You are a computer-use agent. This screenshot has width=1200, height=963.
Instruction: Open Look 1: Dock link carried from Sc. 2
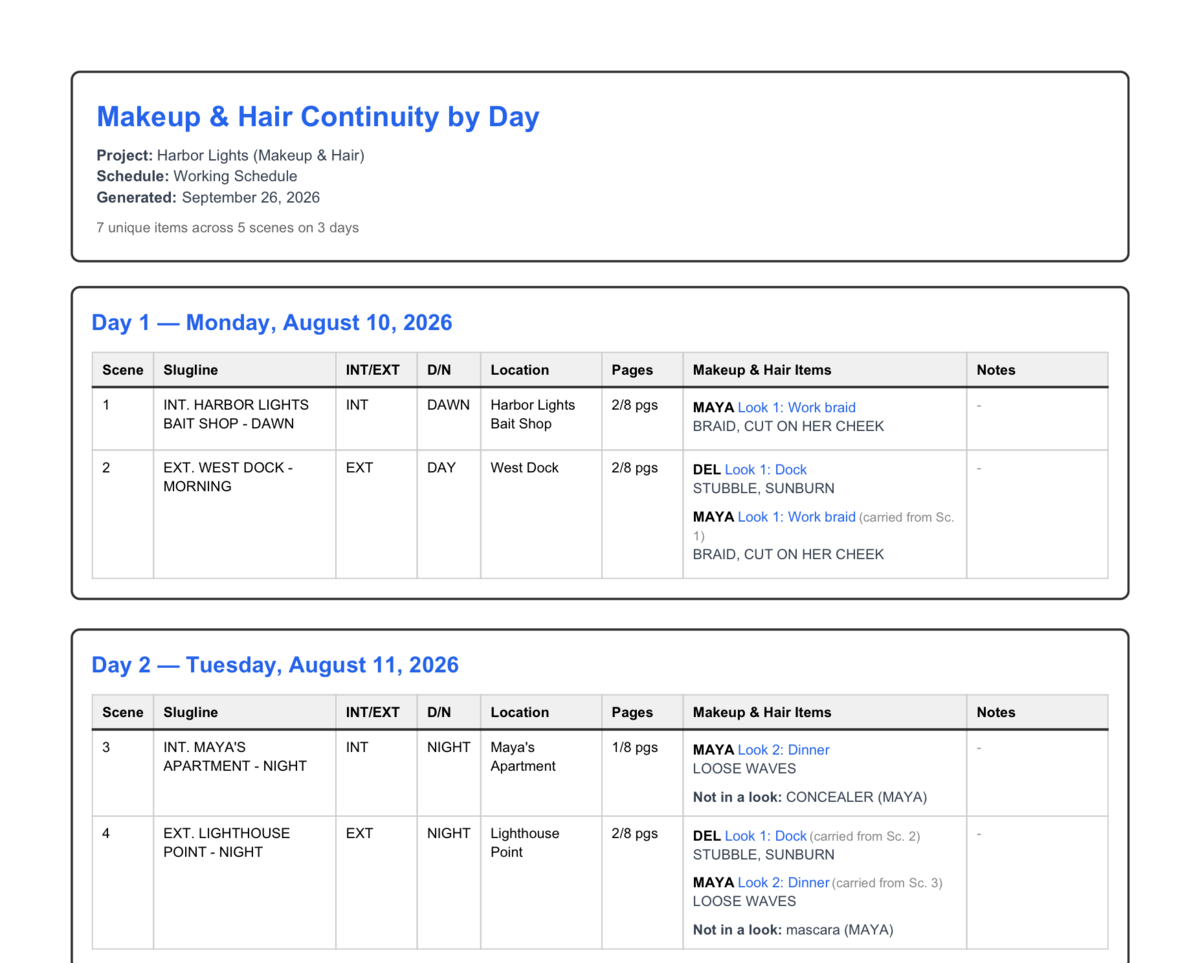(765, 836)
